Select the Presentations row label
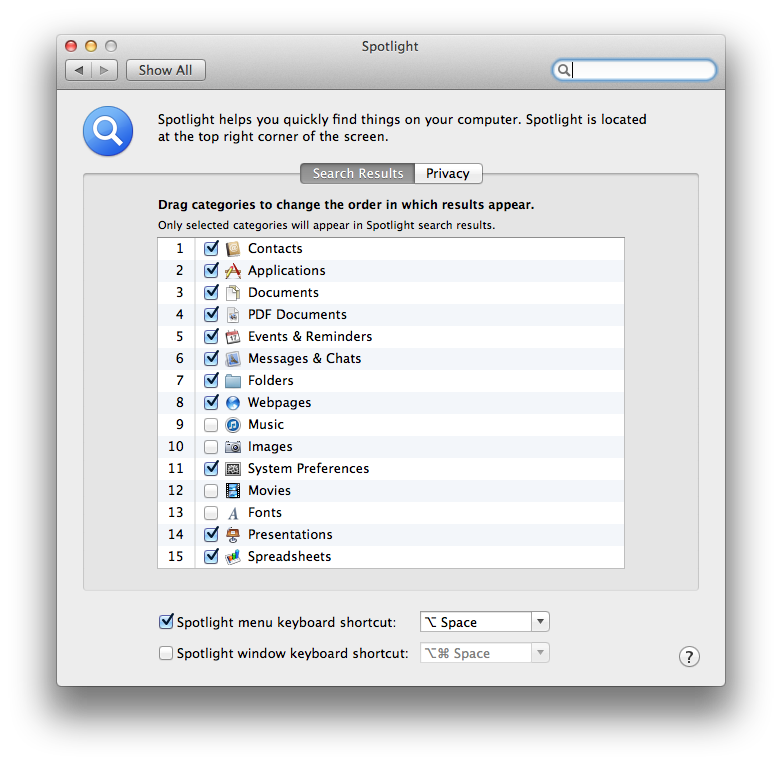This screenshot has height=765, width=782. point(290,535)
